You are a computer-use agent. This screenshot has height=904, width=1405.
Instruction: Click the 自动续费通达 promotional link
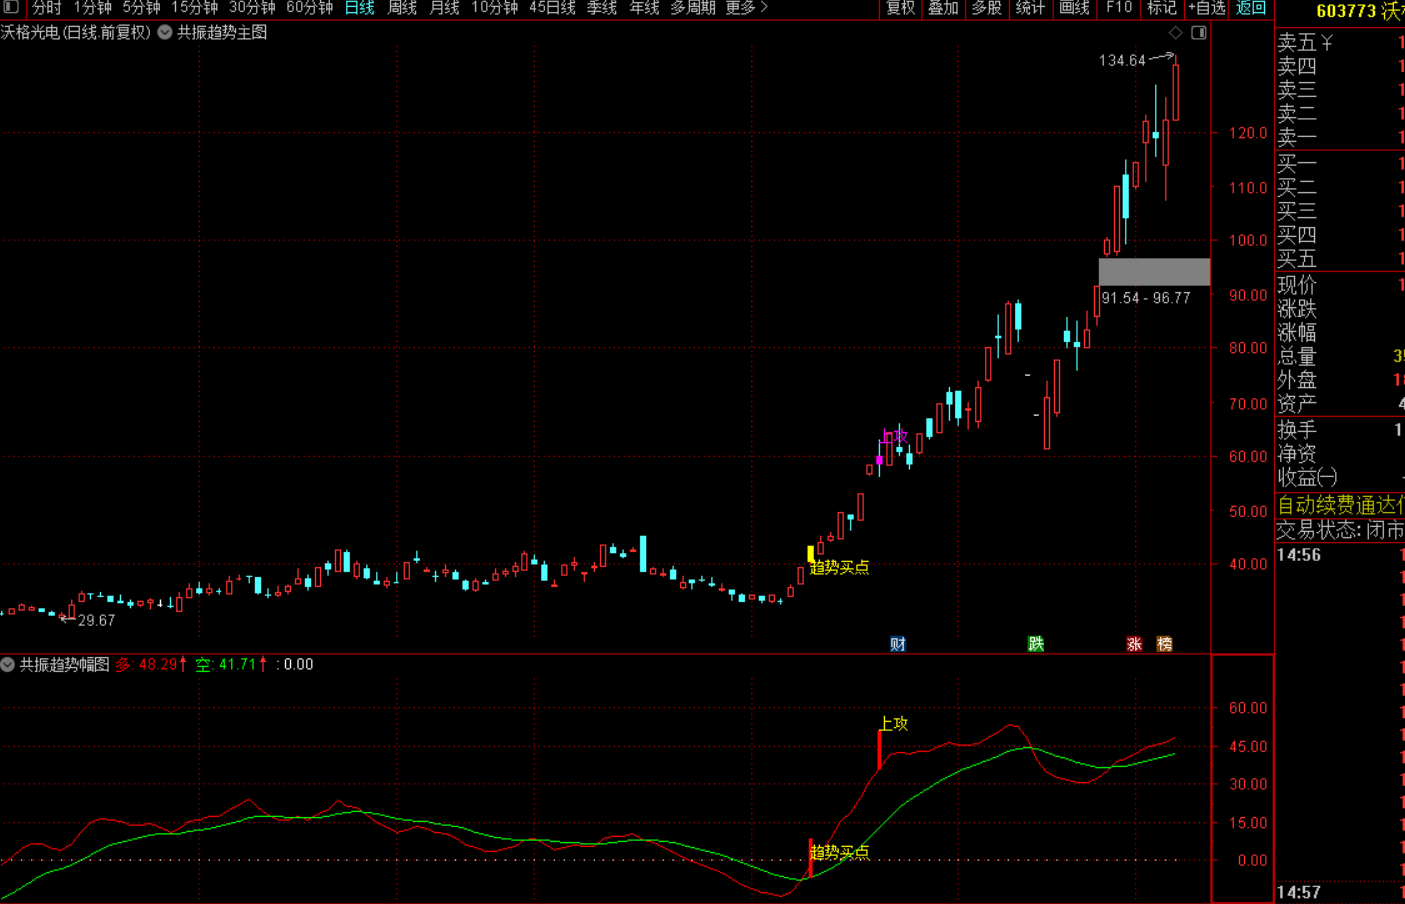click(1340, 505)
